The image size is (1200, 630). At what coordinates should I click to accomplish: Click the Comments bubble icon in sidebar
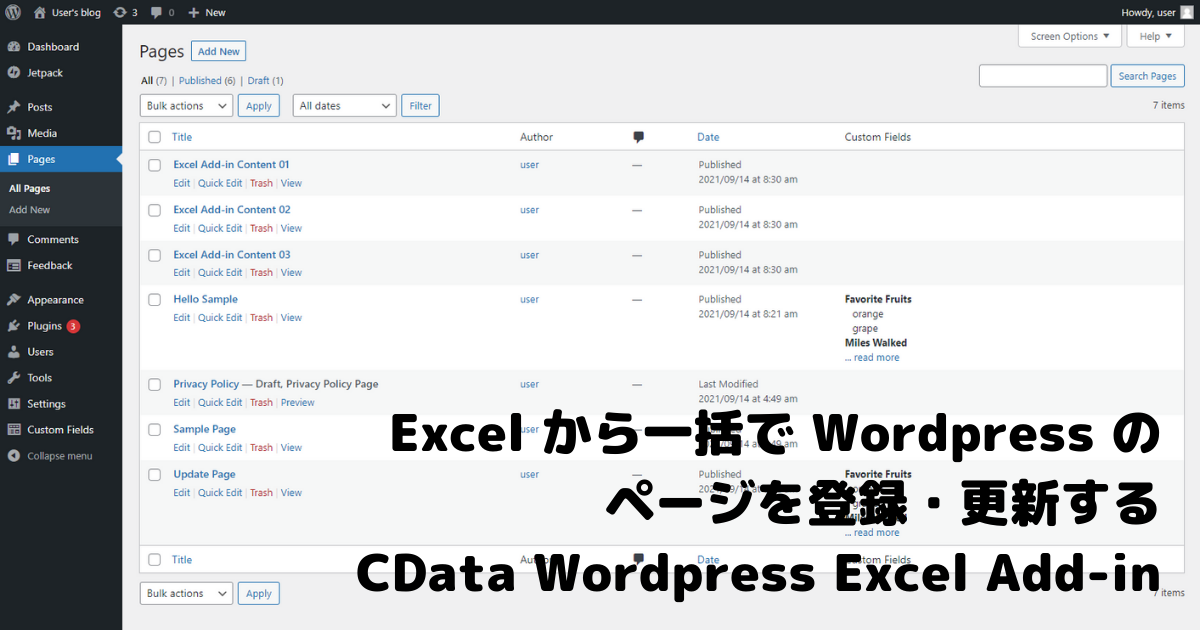[13, 239]
